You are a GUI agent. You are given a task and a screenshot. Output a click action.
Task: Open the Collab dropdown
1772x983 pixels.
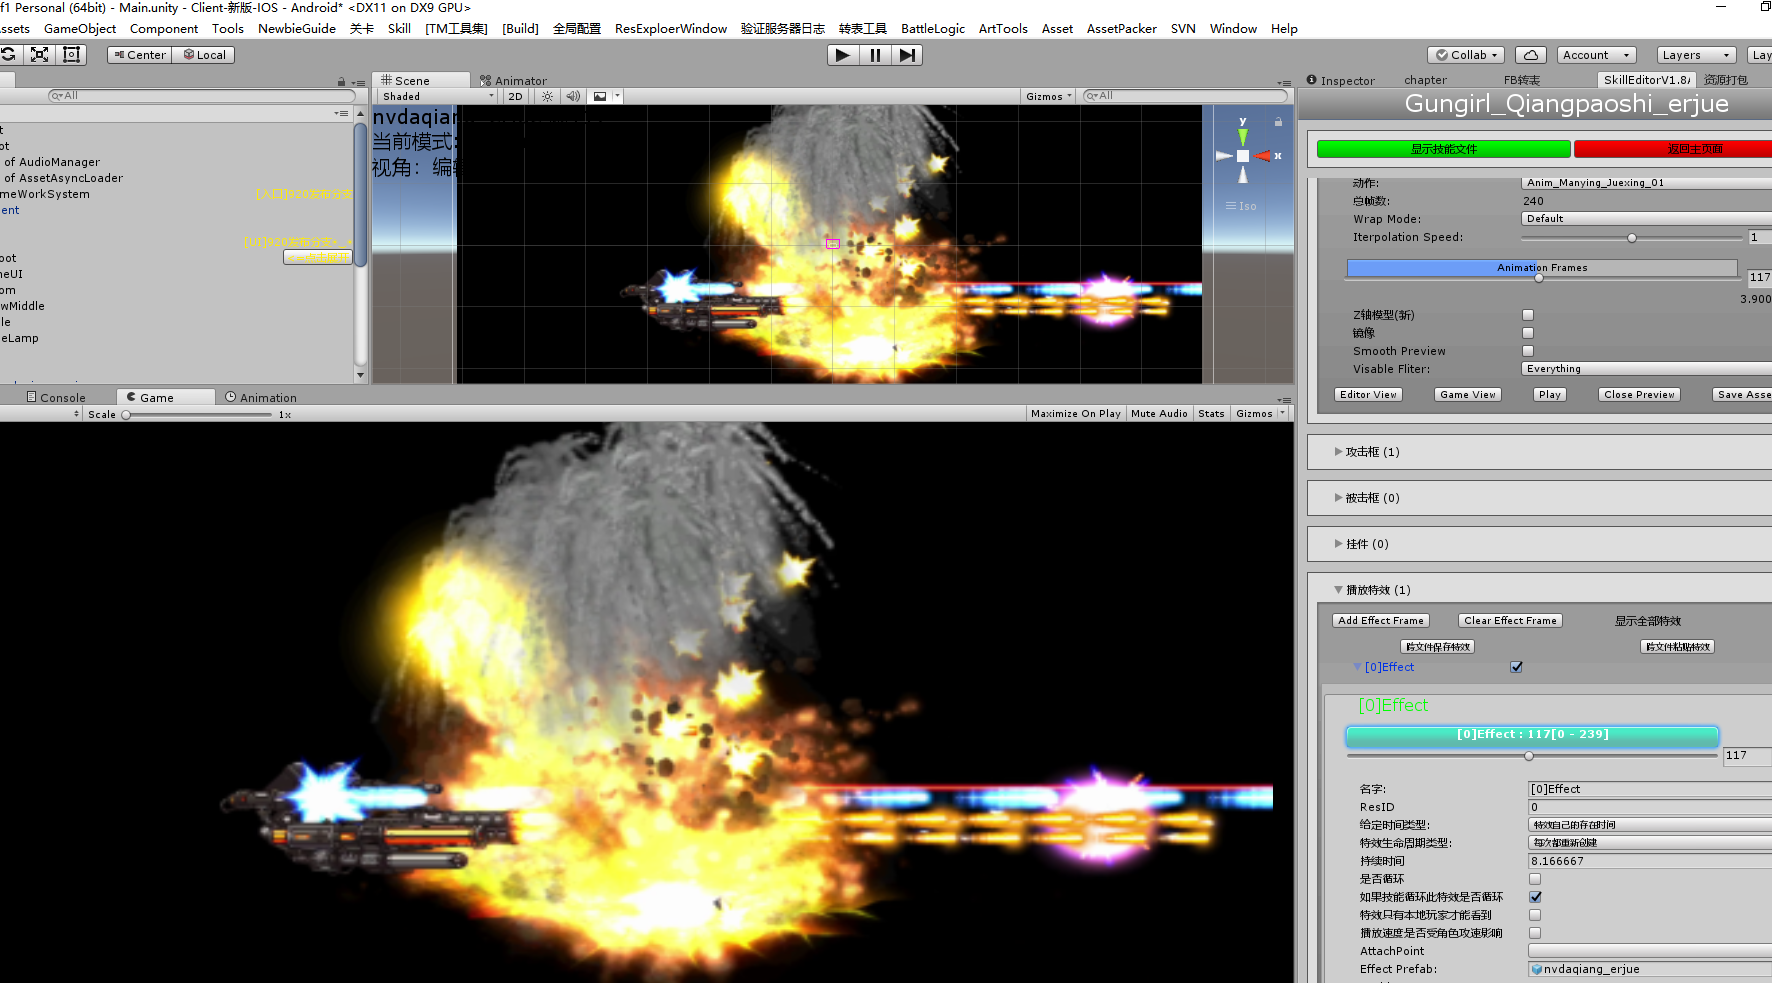1467,55
